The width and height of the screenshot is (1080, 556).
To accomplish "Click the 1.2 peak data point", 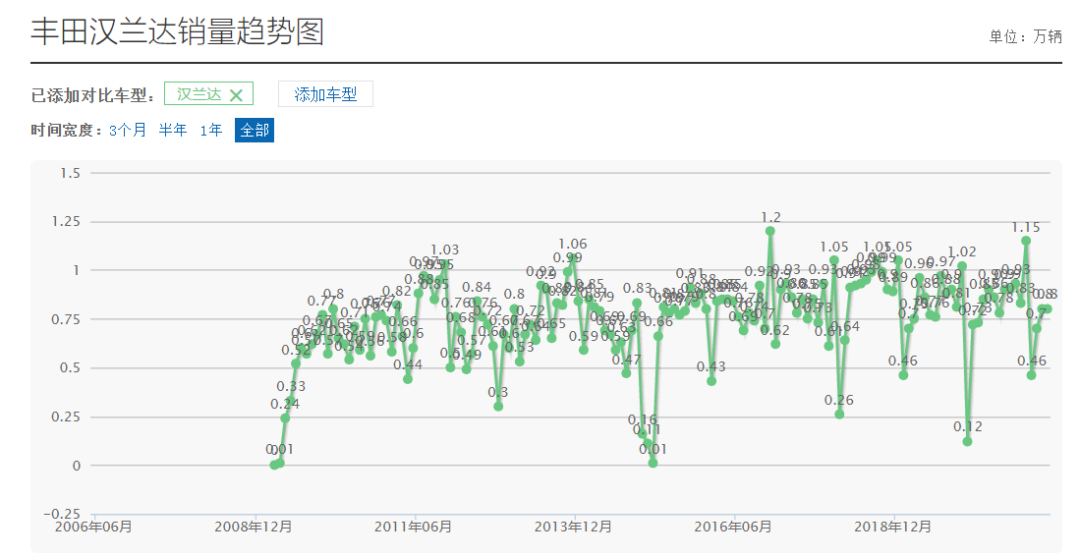I will (x=770, y=231).
